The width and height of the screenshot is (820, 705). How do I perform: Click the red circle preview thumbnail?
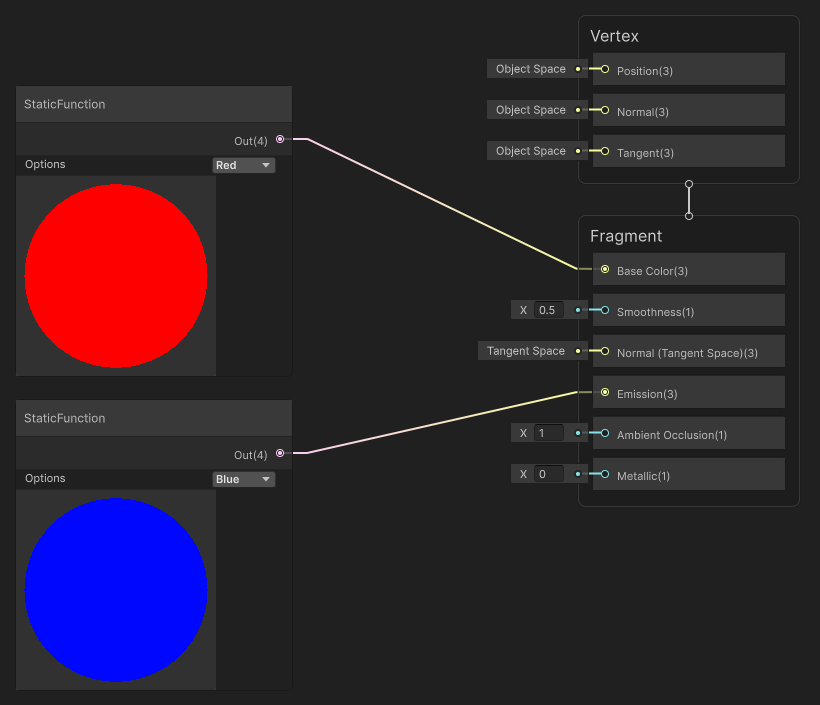click(x=116, y=274)
